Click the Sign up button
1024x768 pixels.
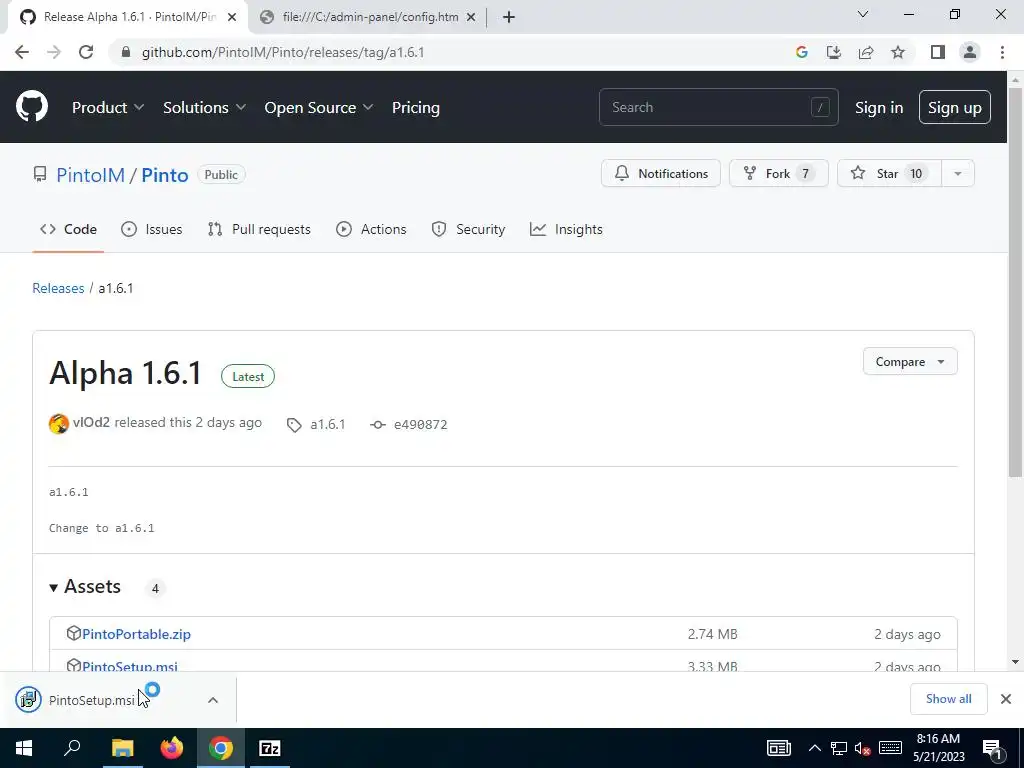coord(955,107)
